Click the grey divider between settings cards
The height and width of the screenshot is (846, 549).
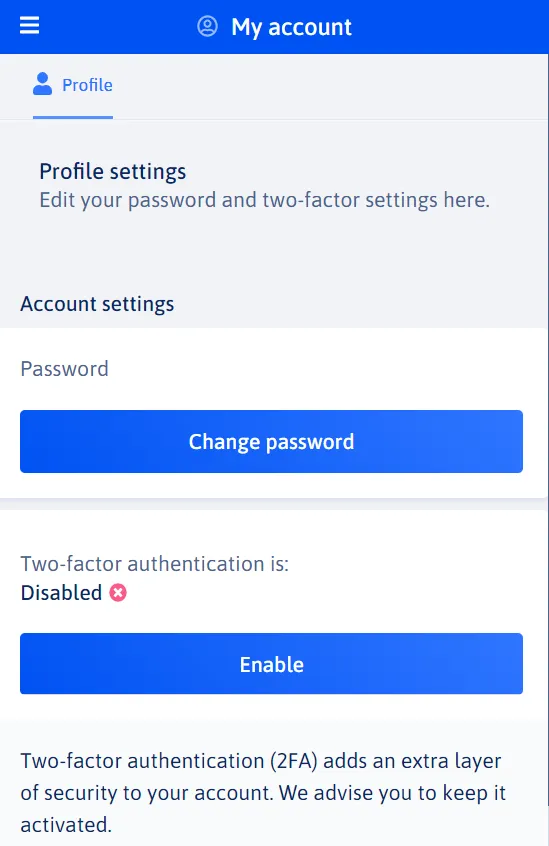click(274, 504)
